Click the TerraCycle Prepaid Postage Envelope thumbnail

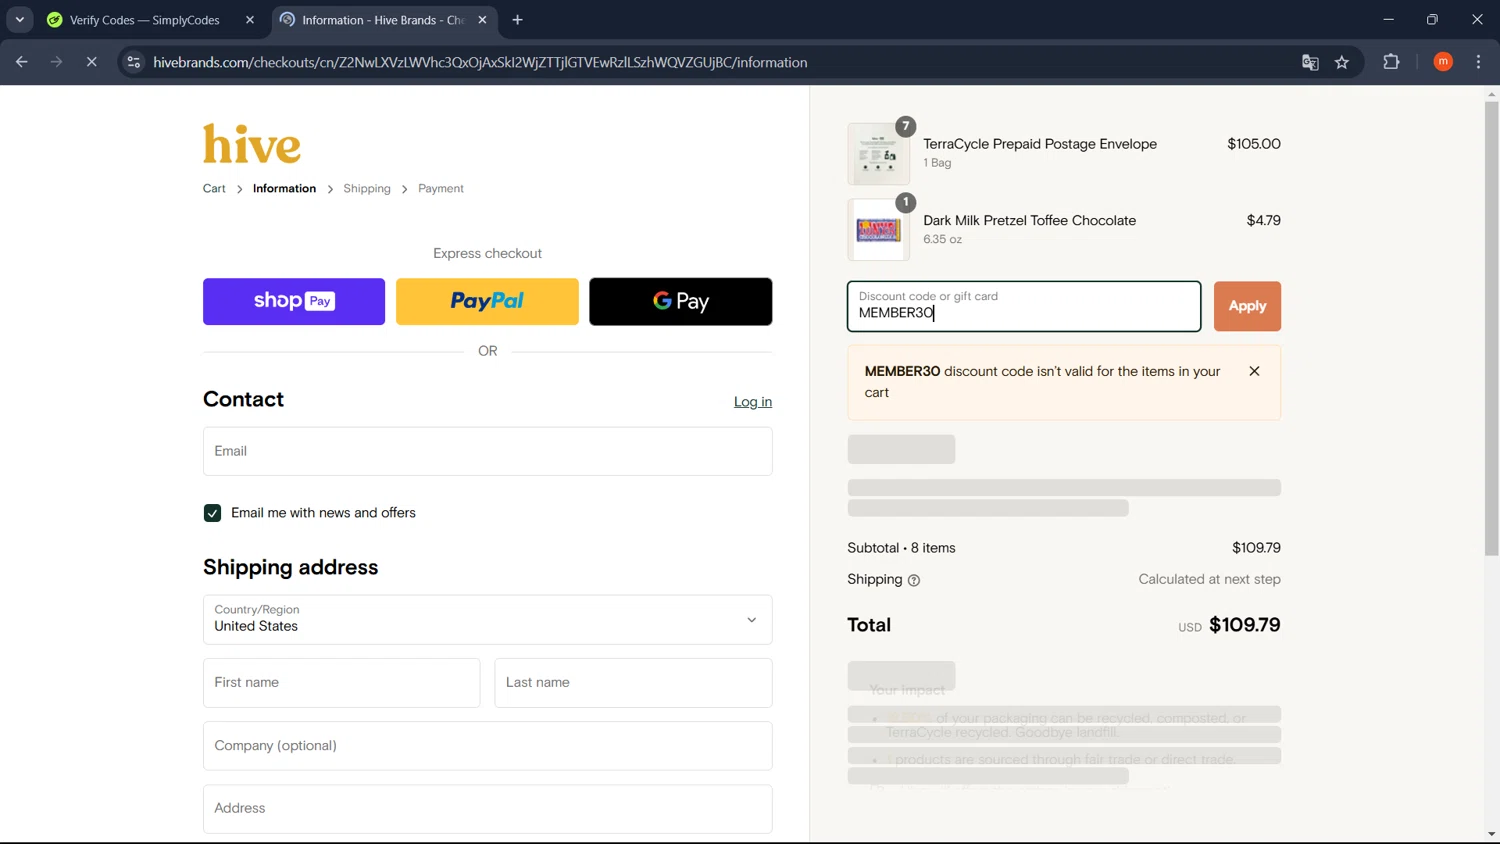[x=878, y=154]
